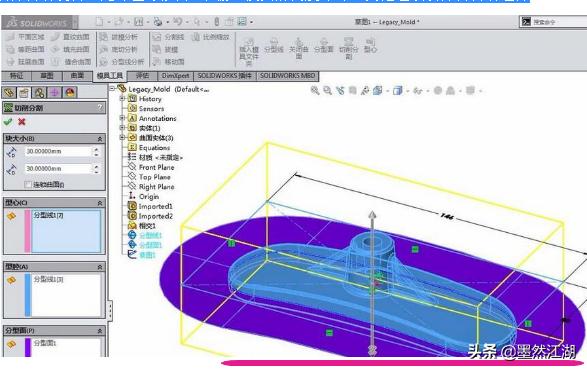The height and width of the screenshot is (370, 587).
Task: Select the 拔模 draft tool
Action: 166,49
